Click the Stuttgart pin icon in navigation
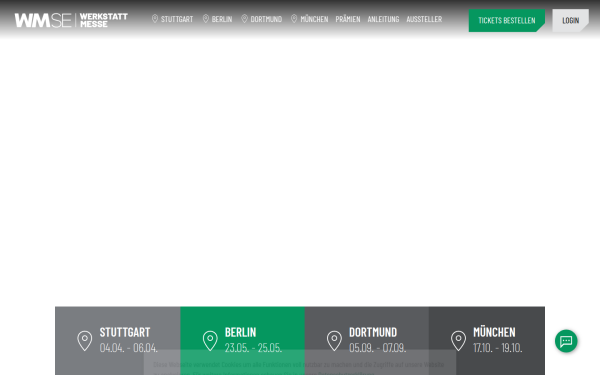Screen dimensions: 600x375 155,19
